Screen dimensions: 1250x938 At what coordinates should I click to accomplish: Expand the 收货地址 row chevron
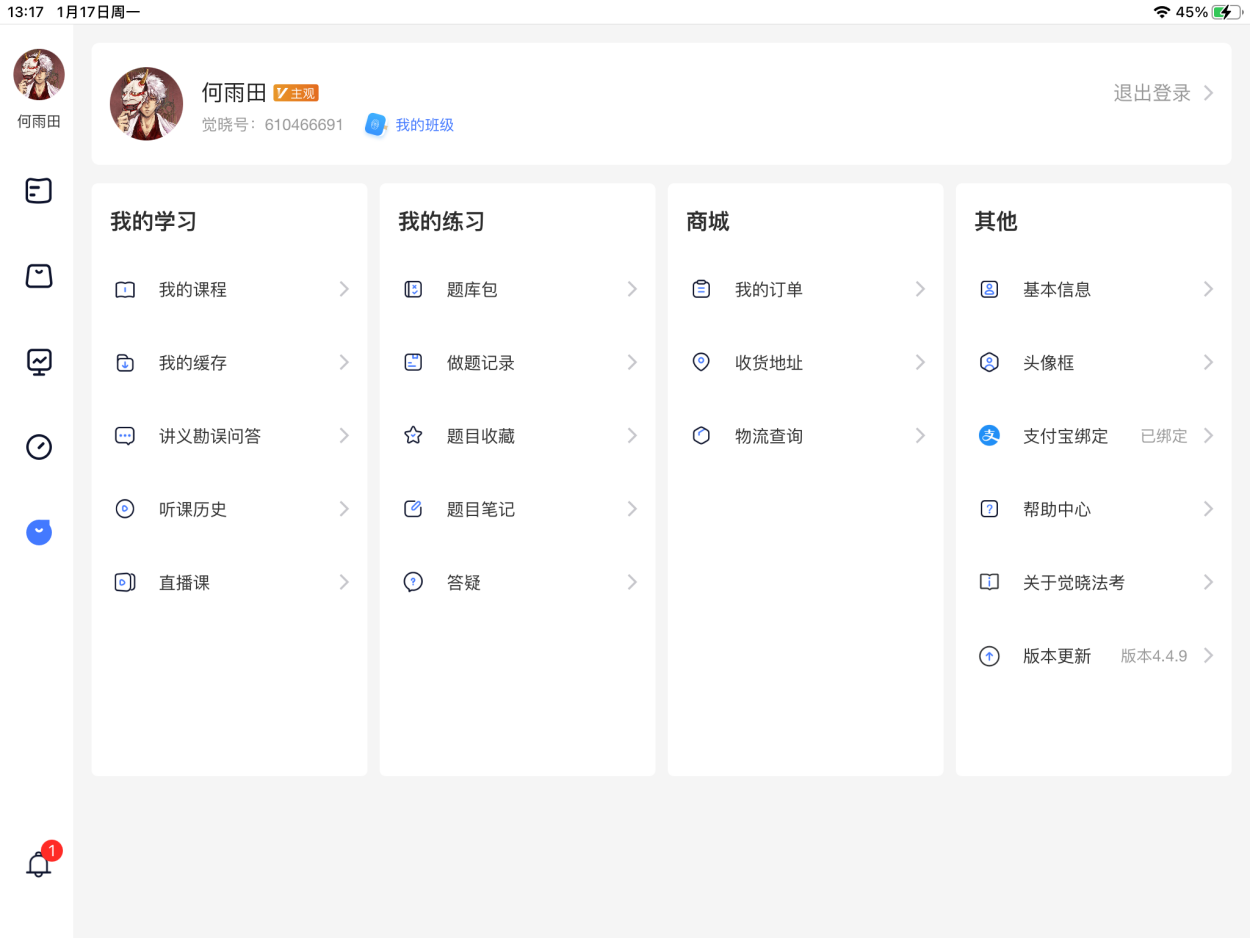[920, 363]
